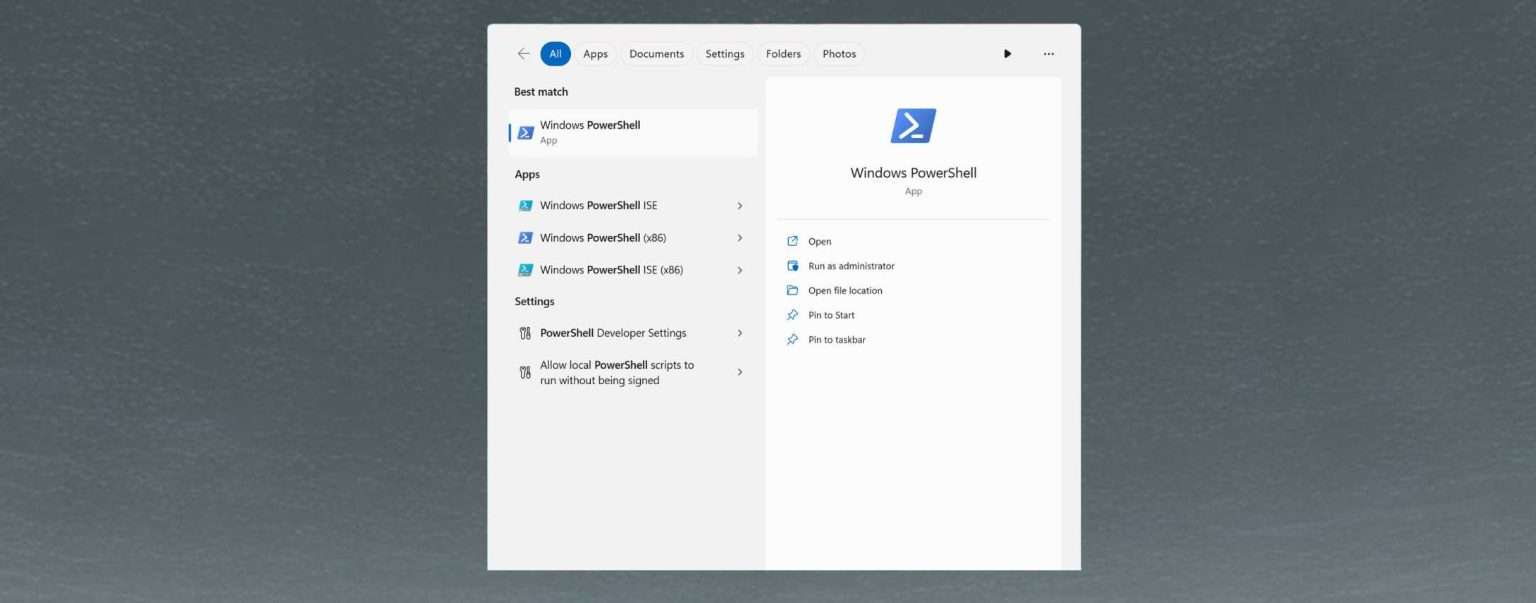Click the PowerShell ISE (x86) app icon
The width and height of the screenshot is (1536, 603).
point(525,270)
